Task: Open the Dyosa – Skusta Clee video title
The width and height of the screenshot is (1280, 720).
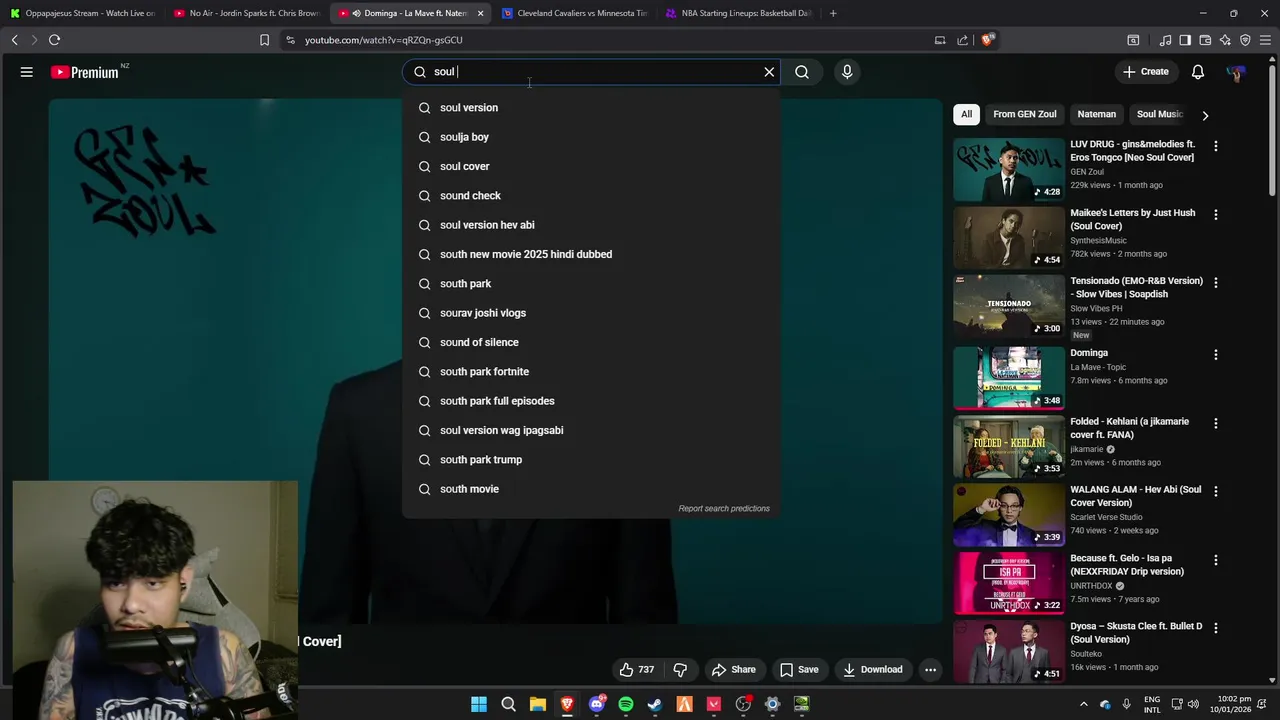Action: pos(1136,633)
